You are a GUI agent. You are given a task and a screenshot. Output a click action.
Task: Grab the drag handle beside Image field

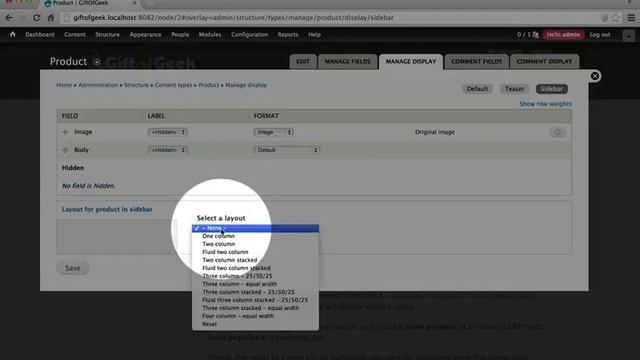(65, 132)
